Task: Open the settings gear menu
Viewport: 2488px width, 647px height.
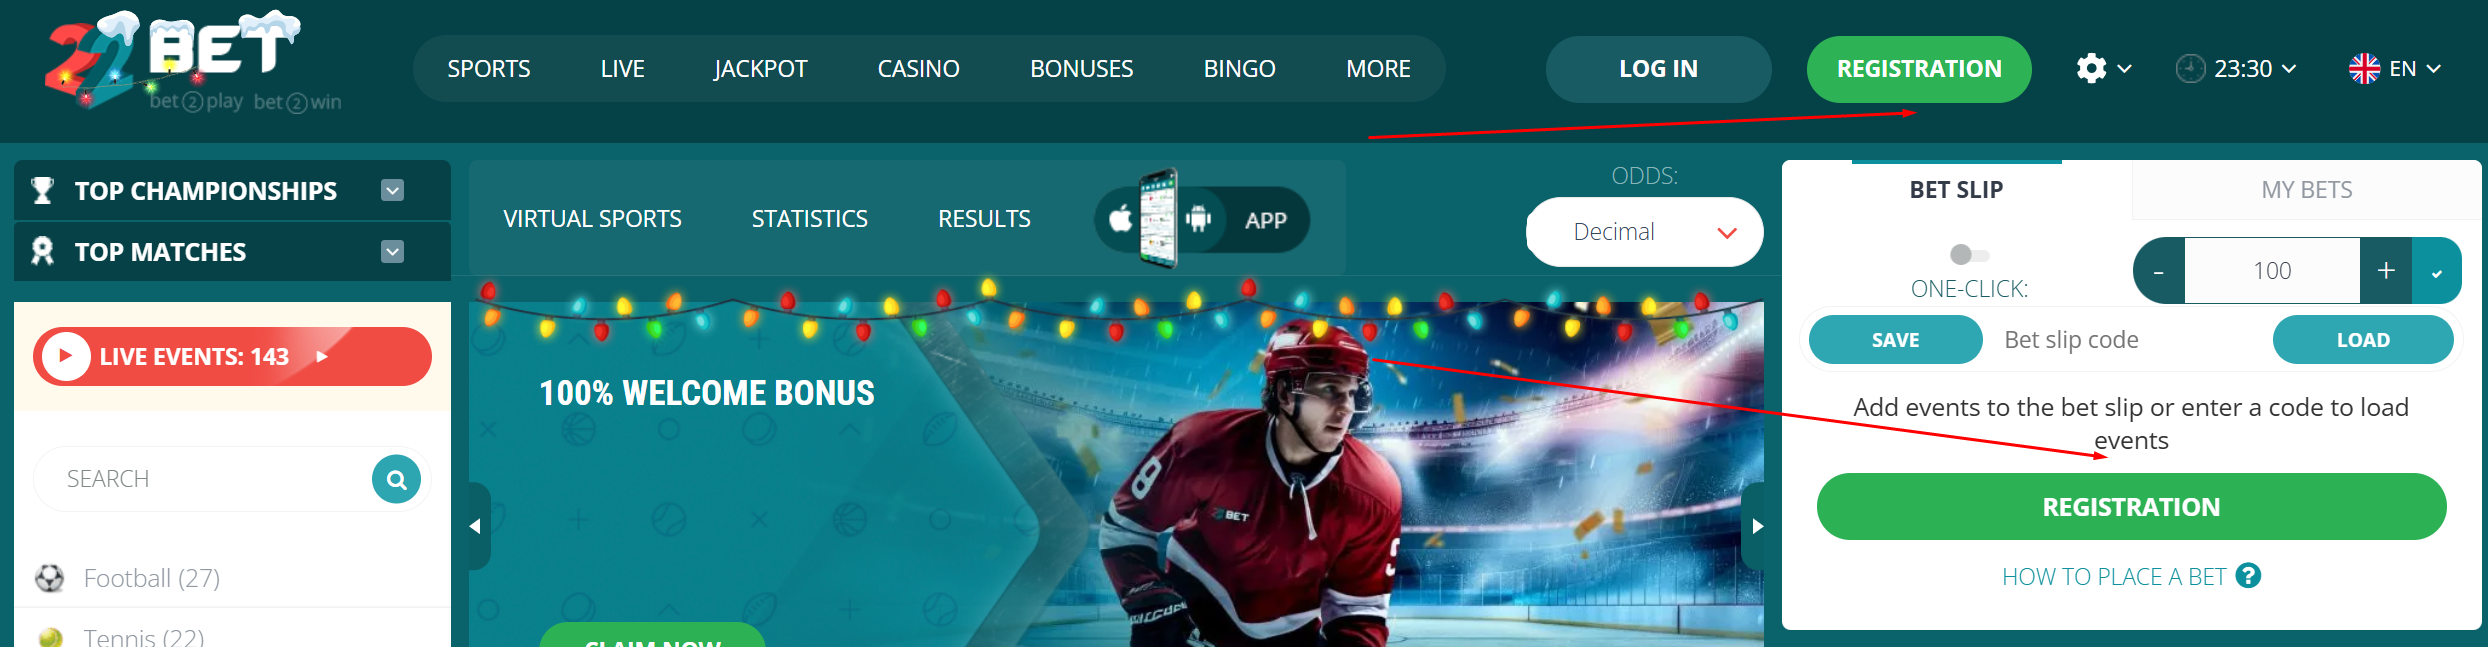Action: click(2103, 68)
